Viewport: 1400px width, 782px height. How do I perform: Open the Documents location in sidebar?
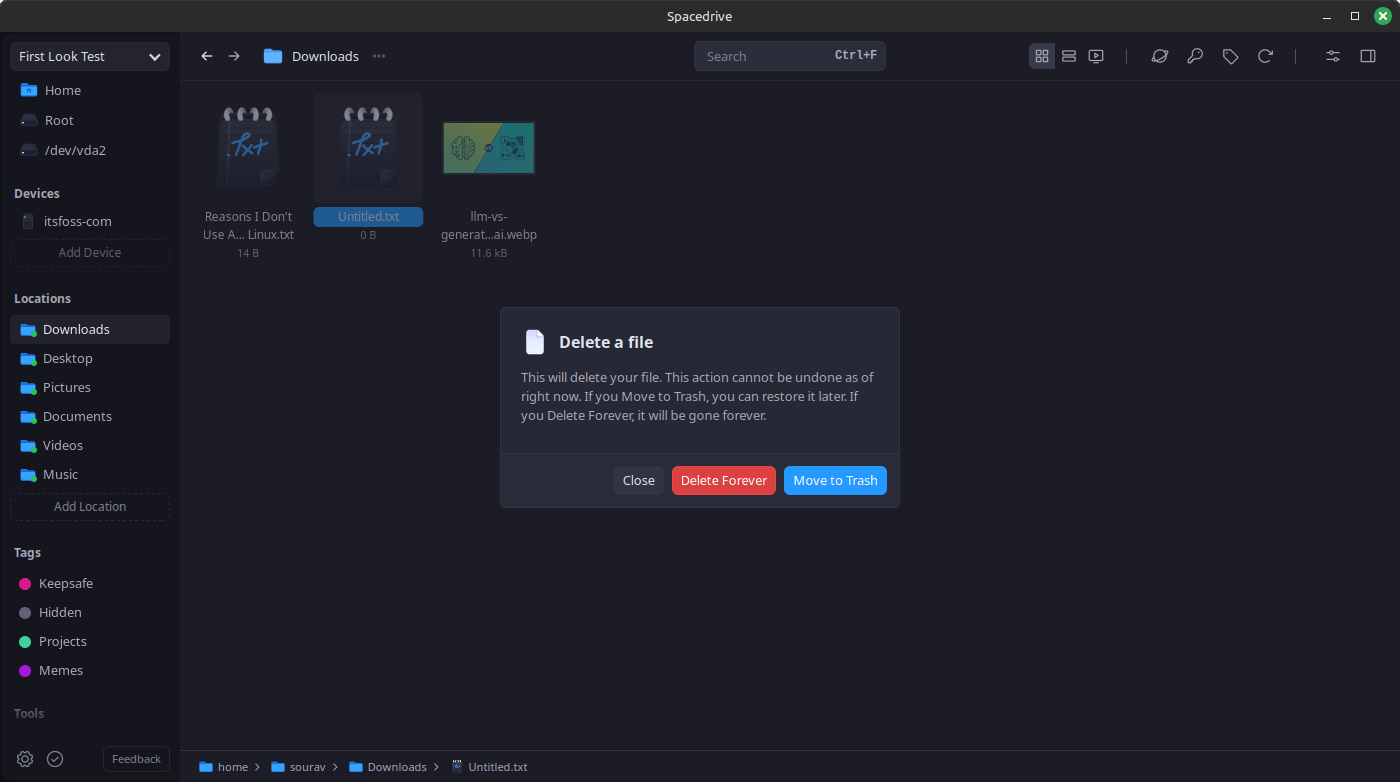(x=77, y=416)
